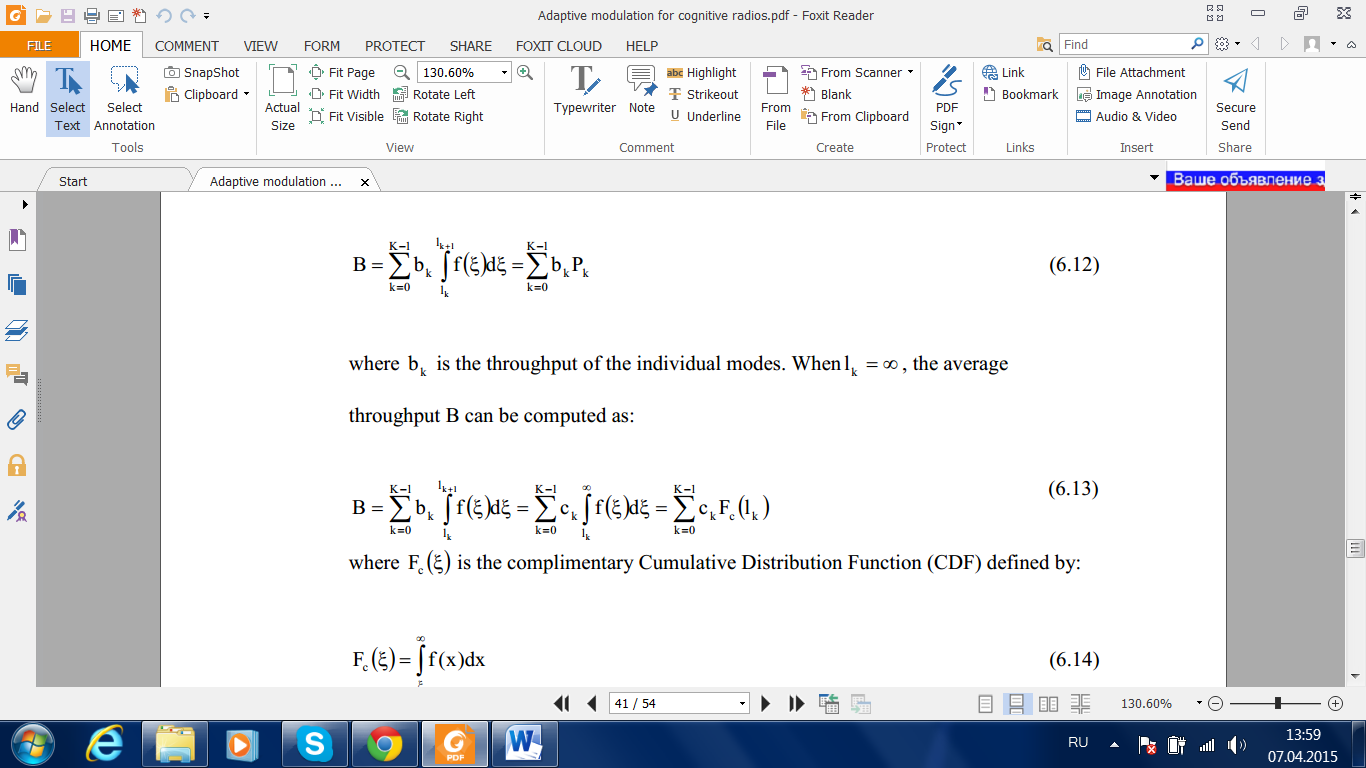The image size is (1366, 768).
Task: Add a File Attachment
Action: [1131, 72]
